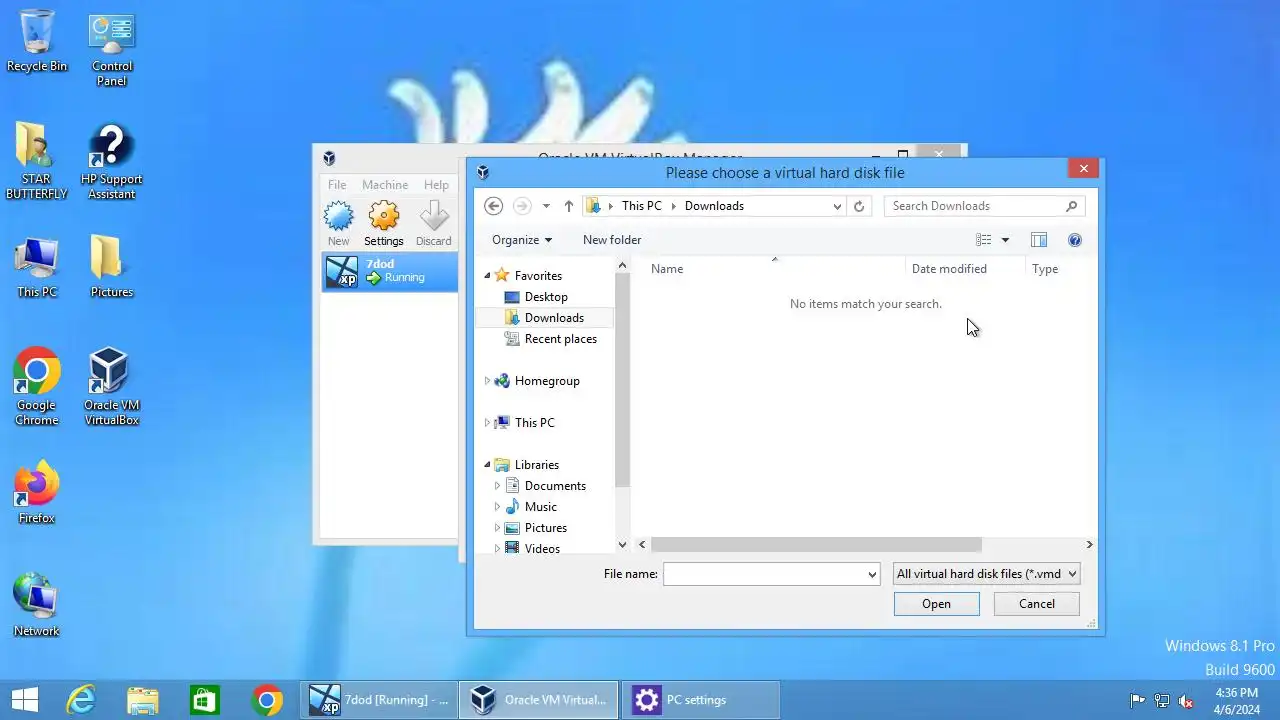Go forward in the file dialog

(522, 206)
